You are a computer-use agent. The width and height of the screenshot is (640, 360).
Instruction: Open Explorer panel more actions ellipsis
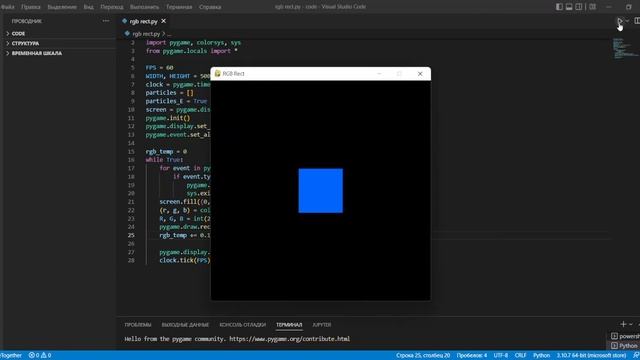click(106, 21)
